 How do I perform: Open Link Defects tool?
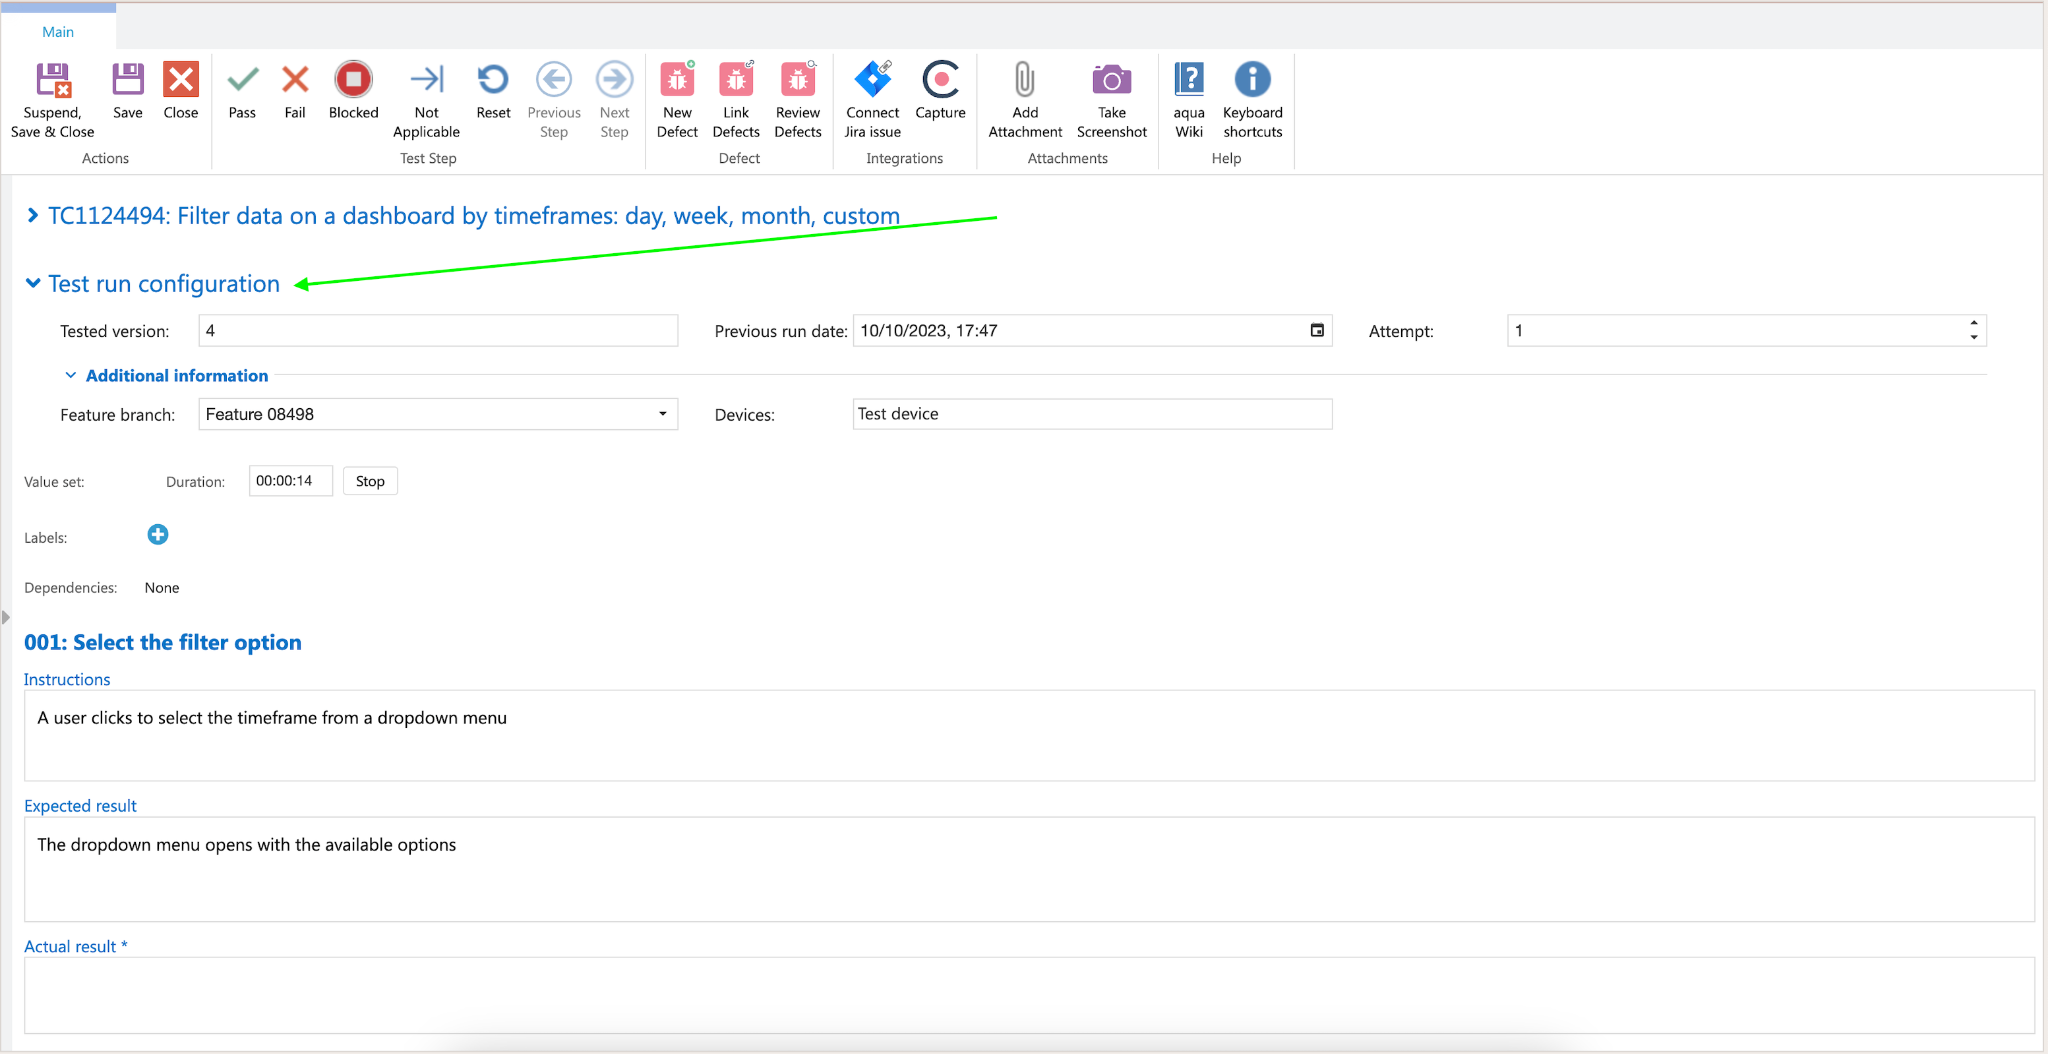tap(736, 80)
